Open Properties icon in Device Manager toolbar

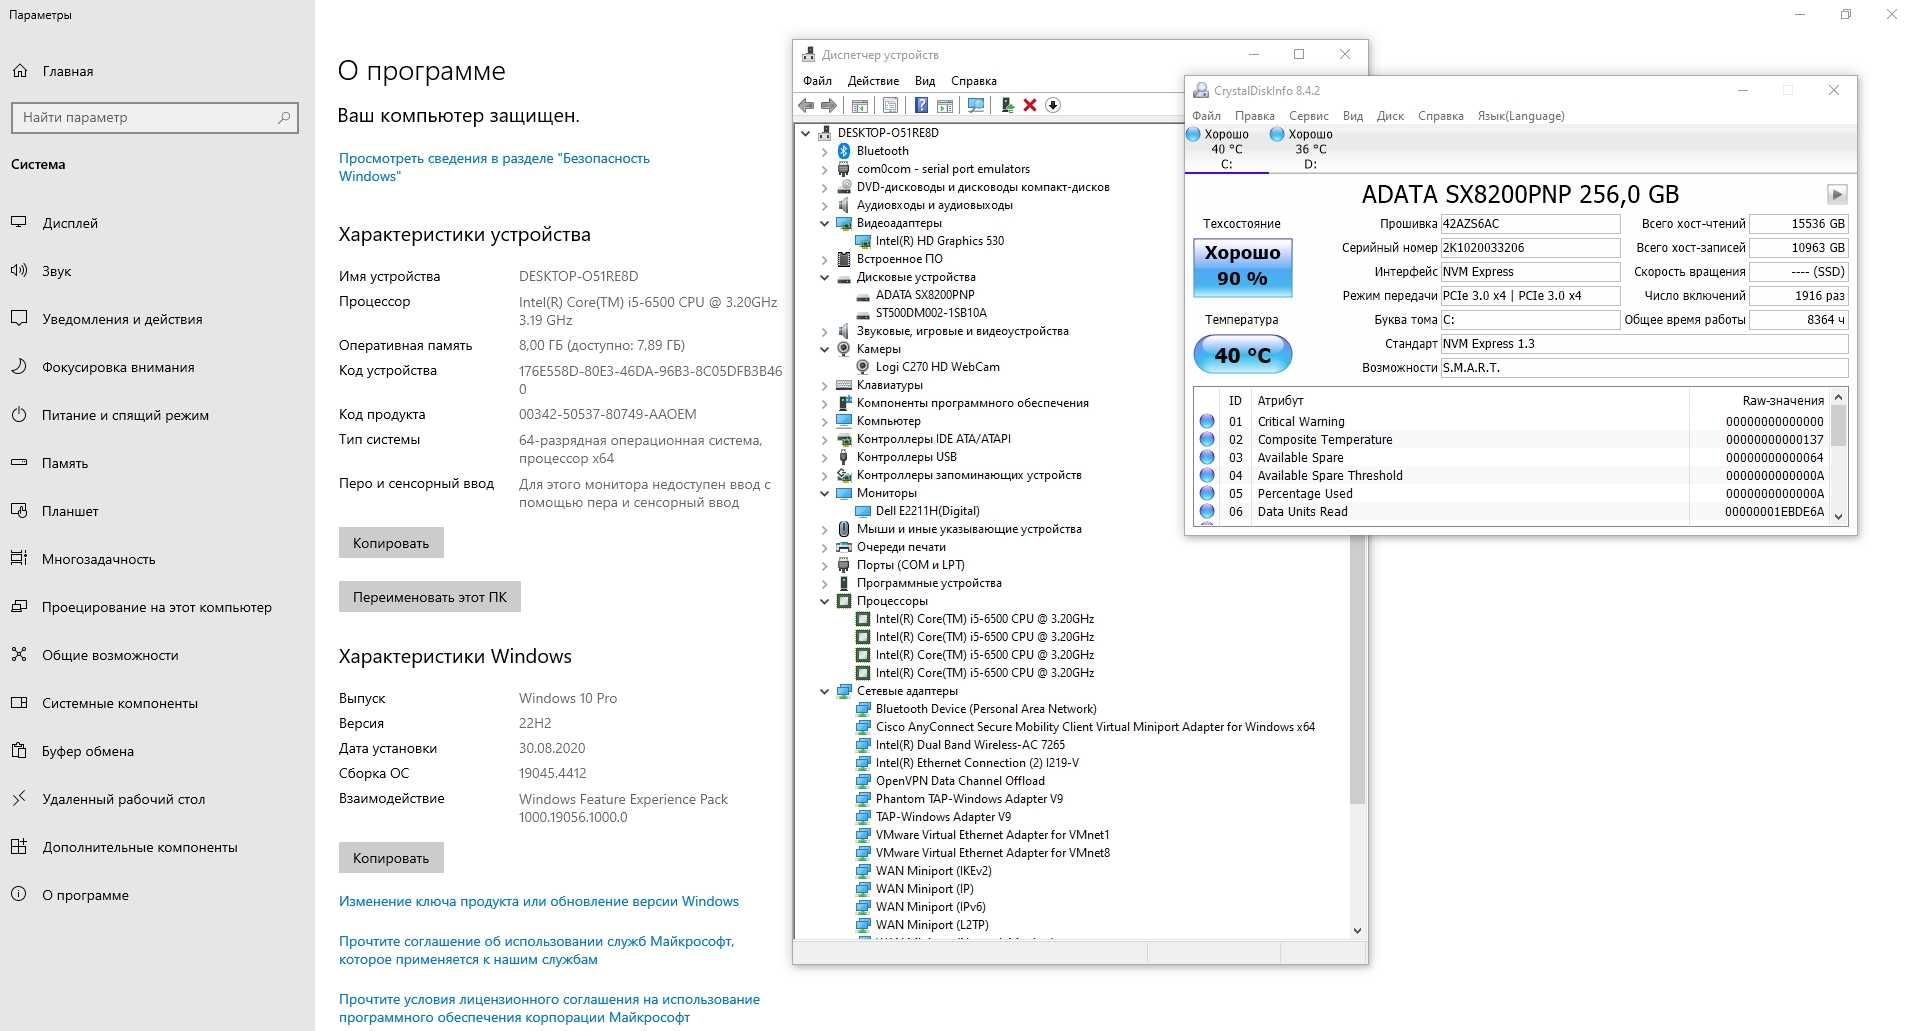coord(891,105)
